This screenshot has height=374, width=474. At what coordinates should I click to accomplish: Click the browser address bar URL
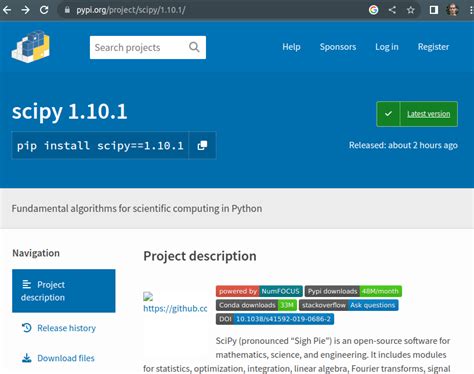coord(131,10)
